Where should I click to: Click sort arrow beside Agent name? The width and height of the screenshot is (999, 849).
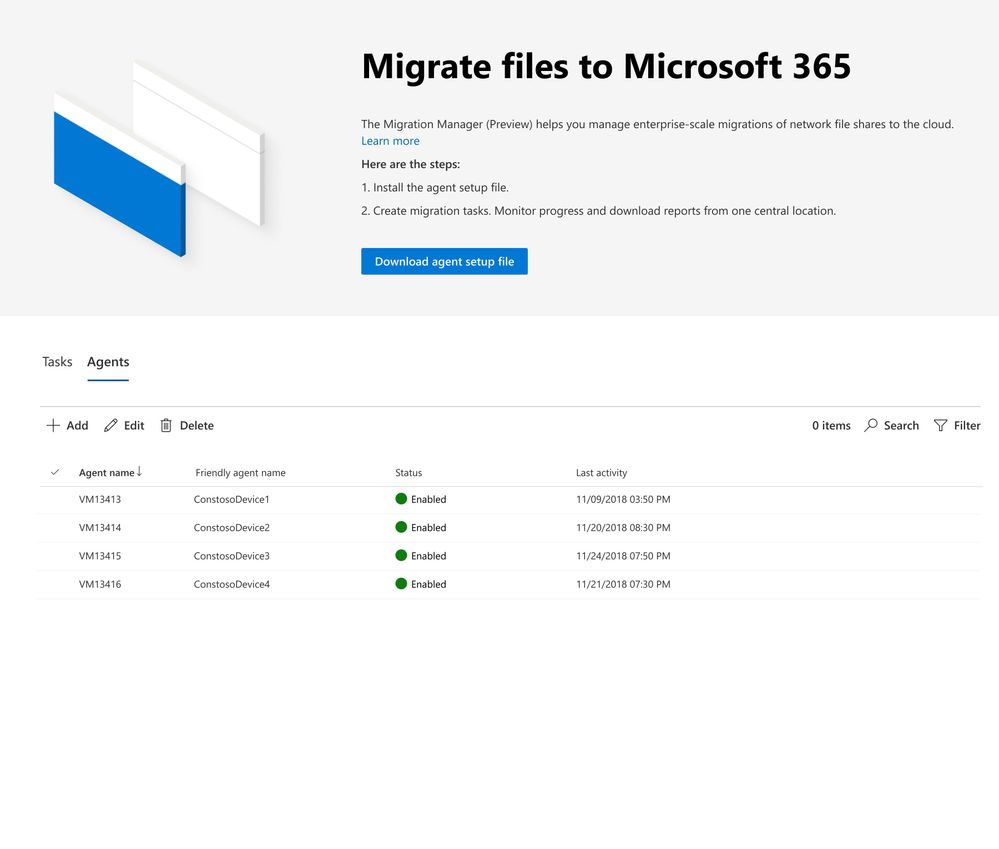[139, 472]
